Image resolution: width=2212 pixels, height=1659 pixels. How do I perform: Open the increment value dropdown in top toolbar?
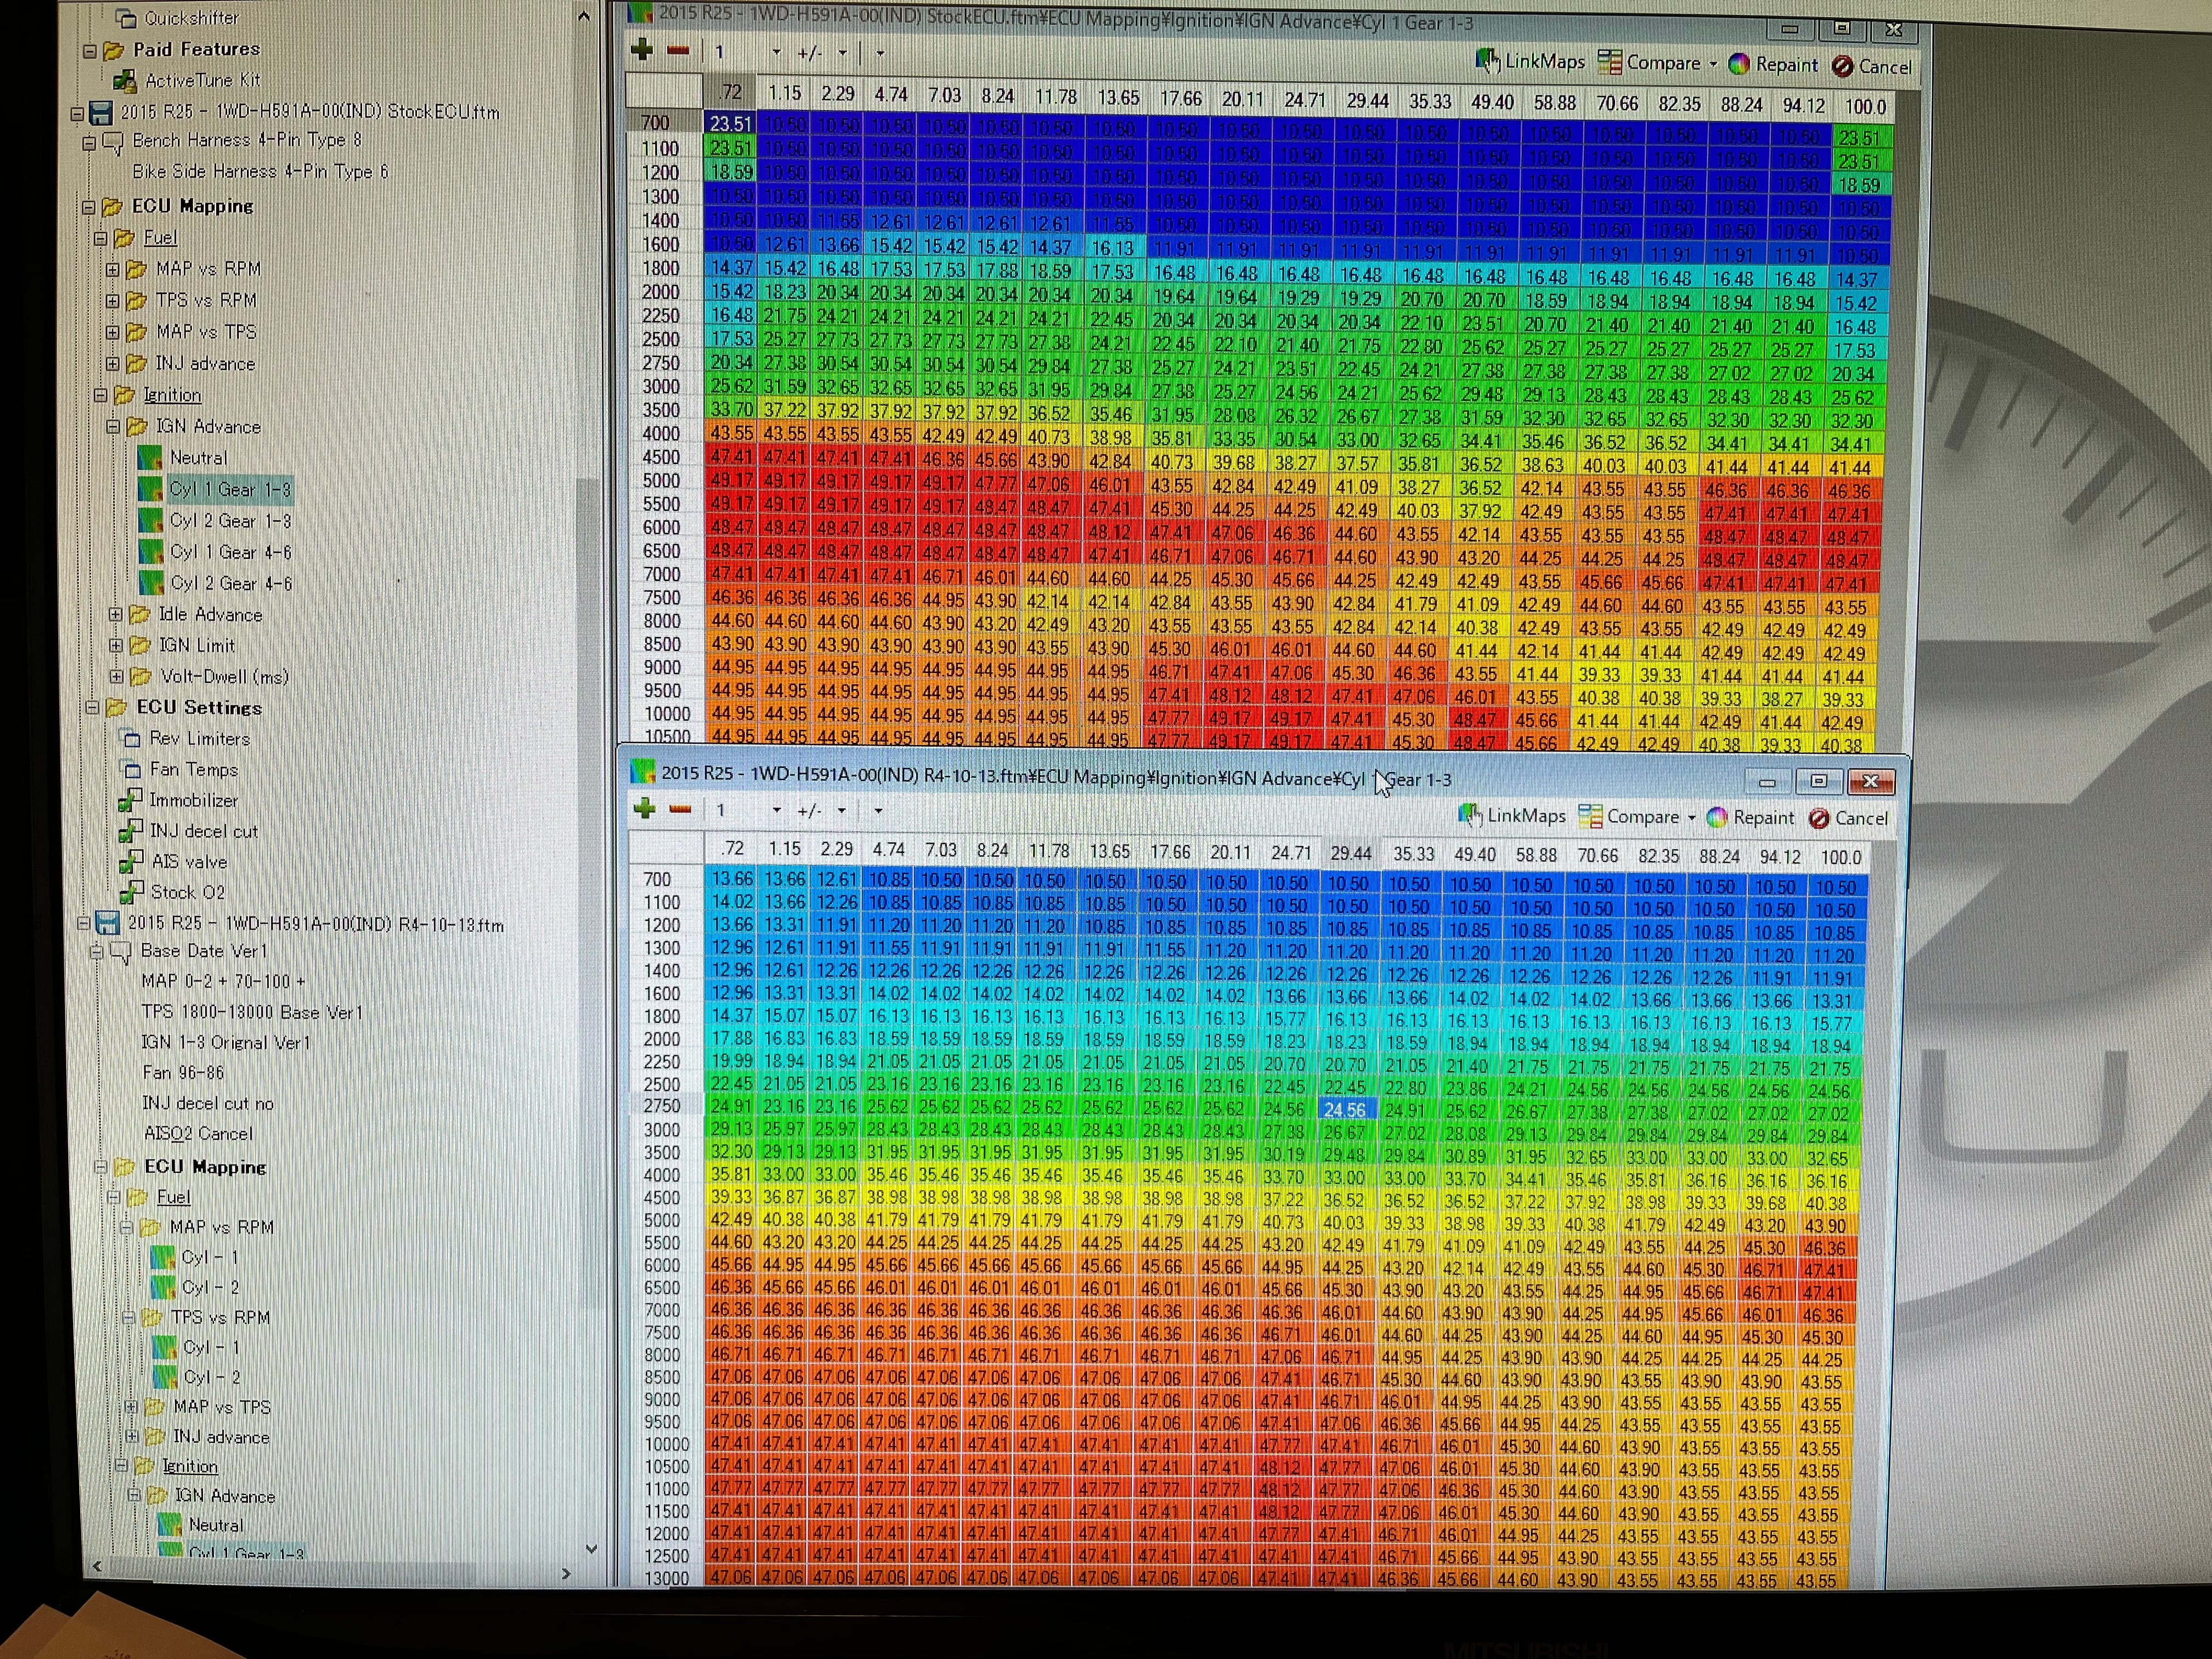[776, 52]
